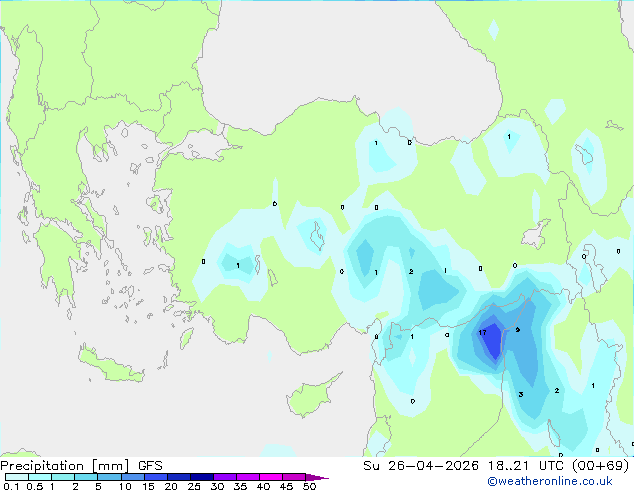
Task: Click the weatheronline.co.uk copyright link
Action: coord(550,481)
